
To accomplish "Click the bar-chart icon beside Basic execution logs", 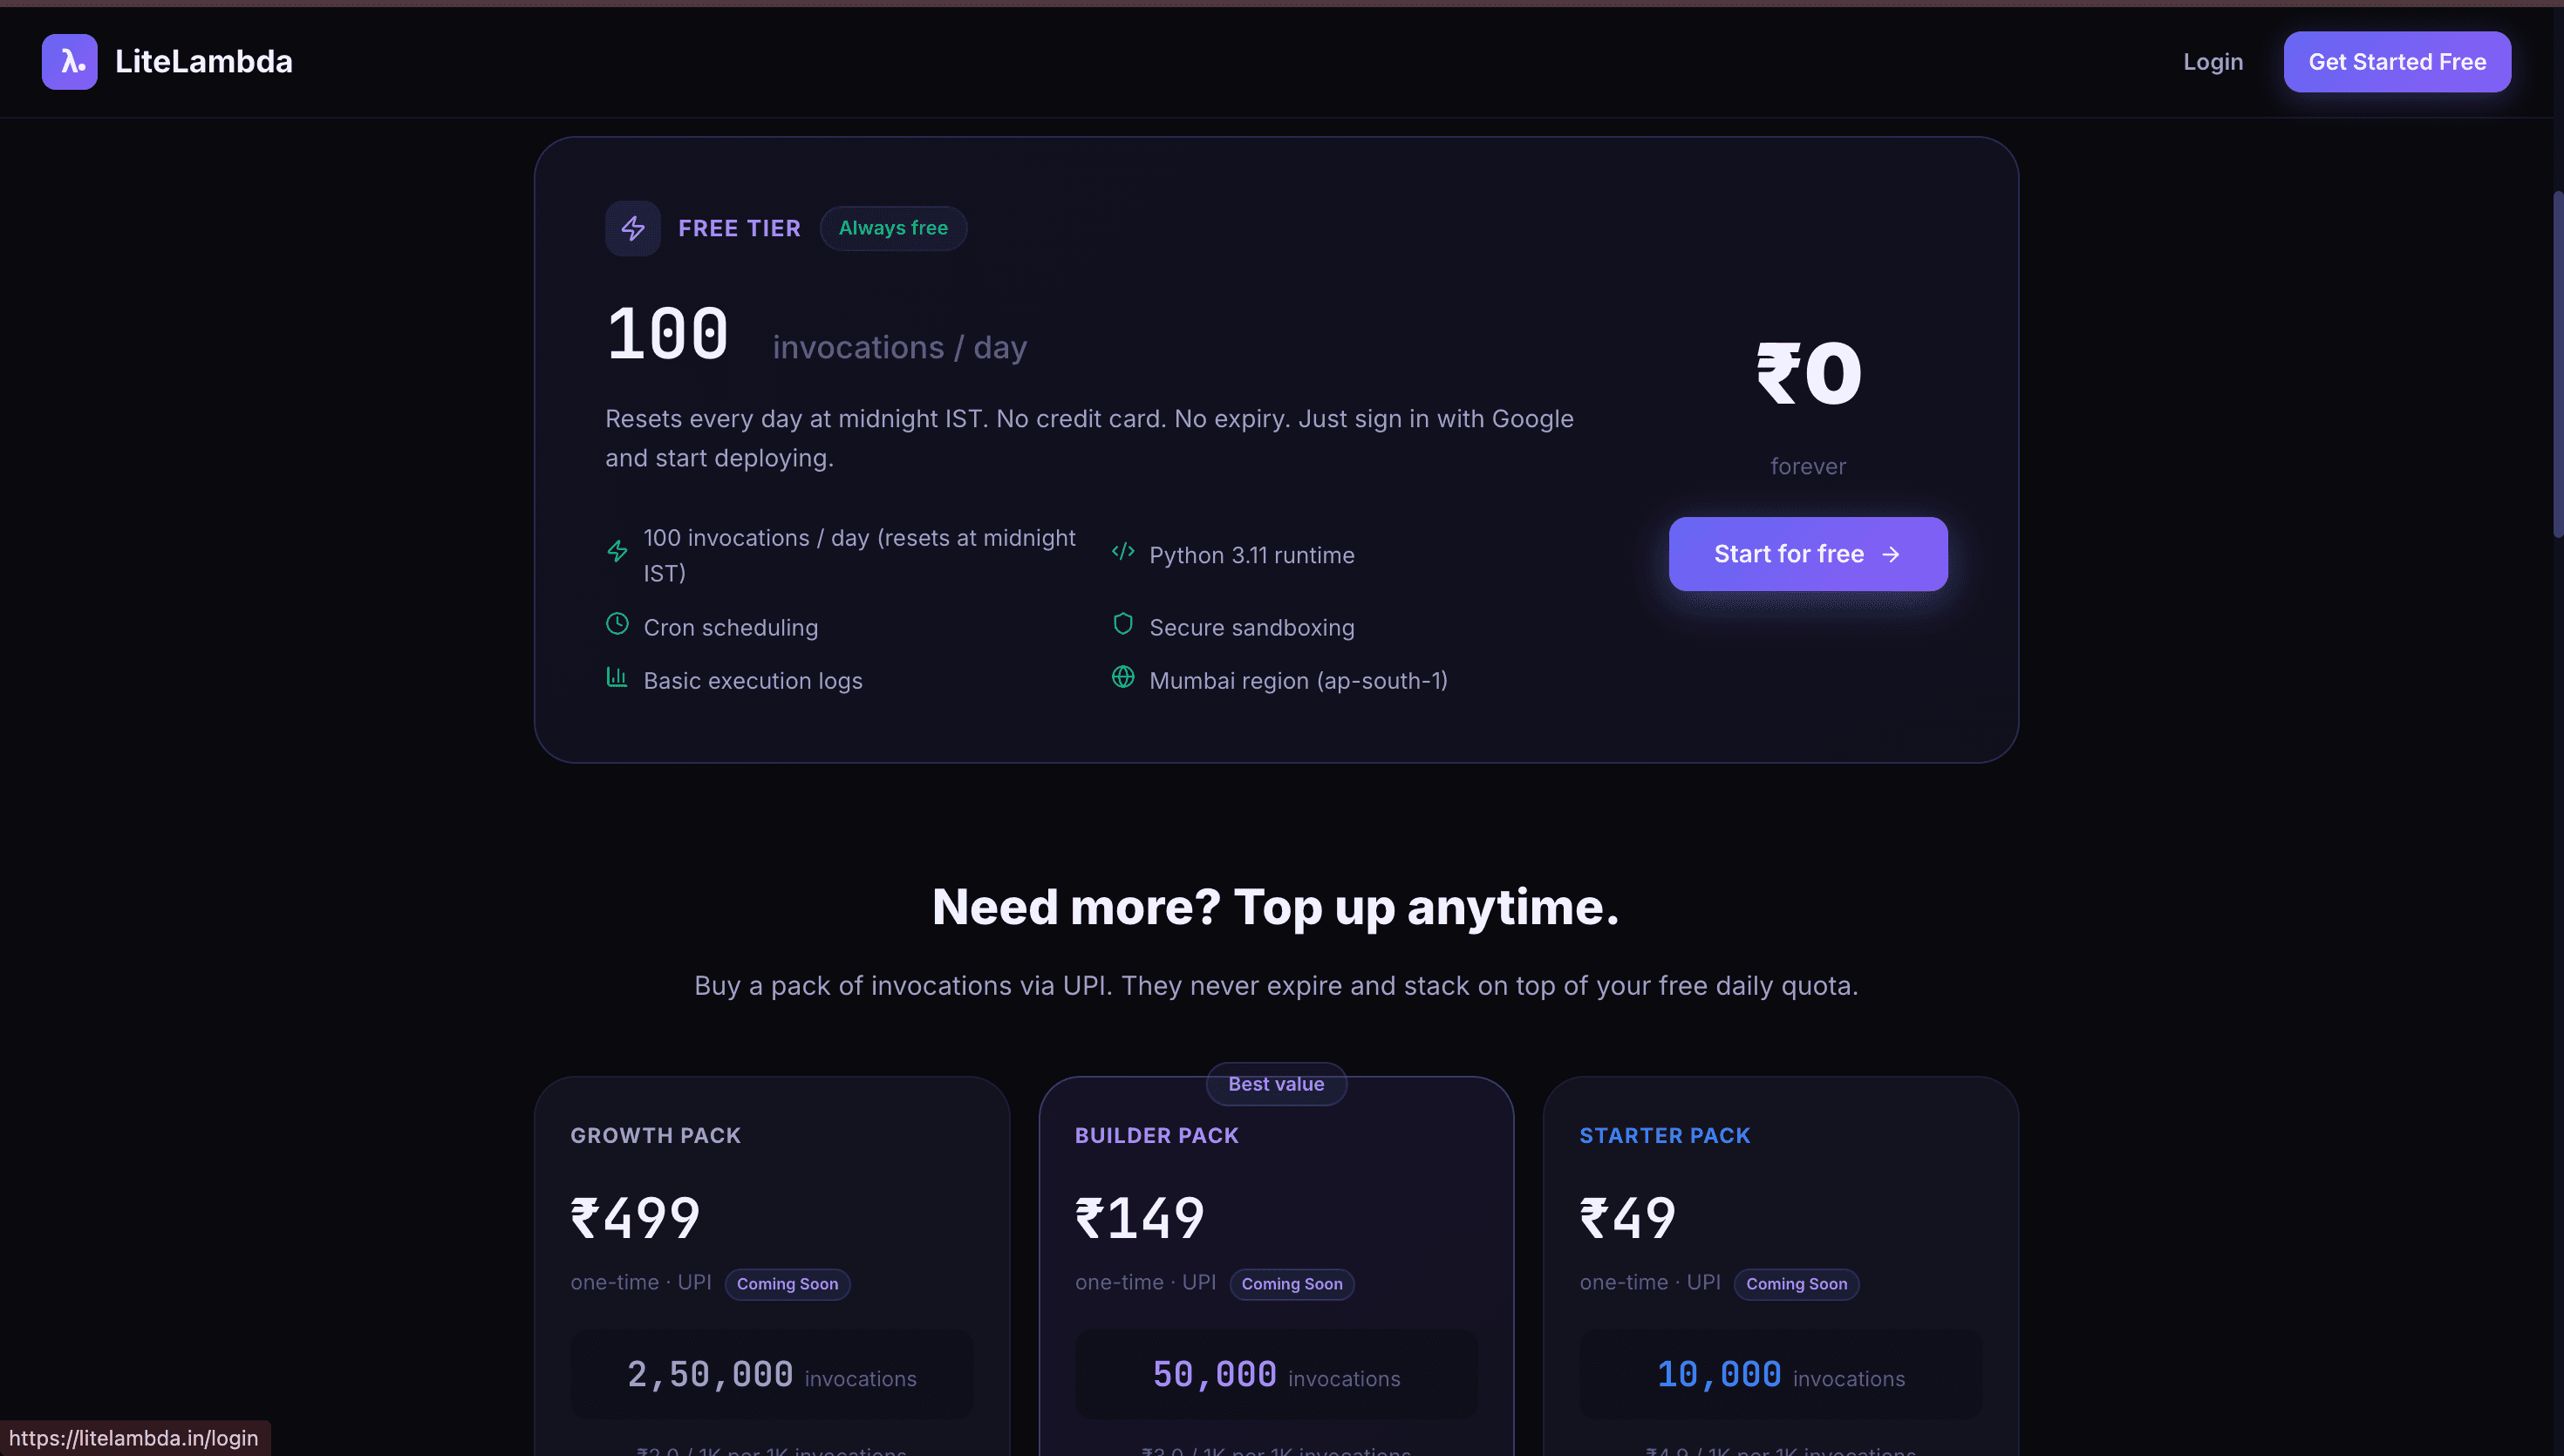I will 617,677.
